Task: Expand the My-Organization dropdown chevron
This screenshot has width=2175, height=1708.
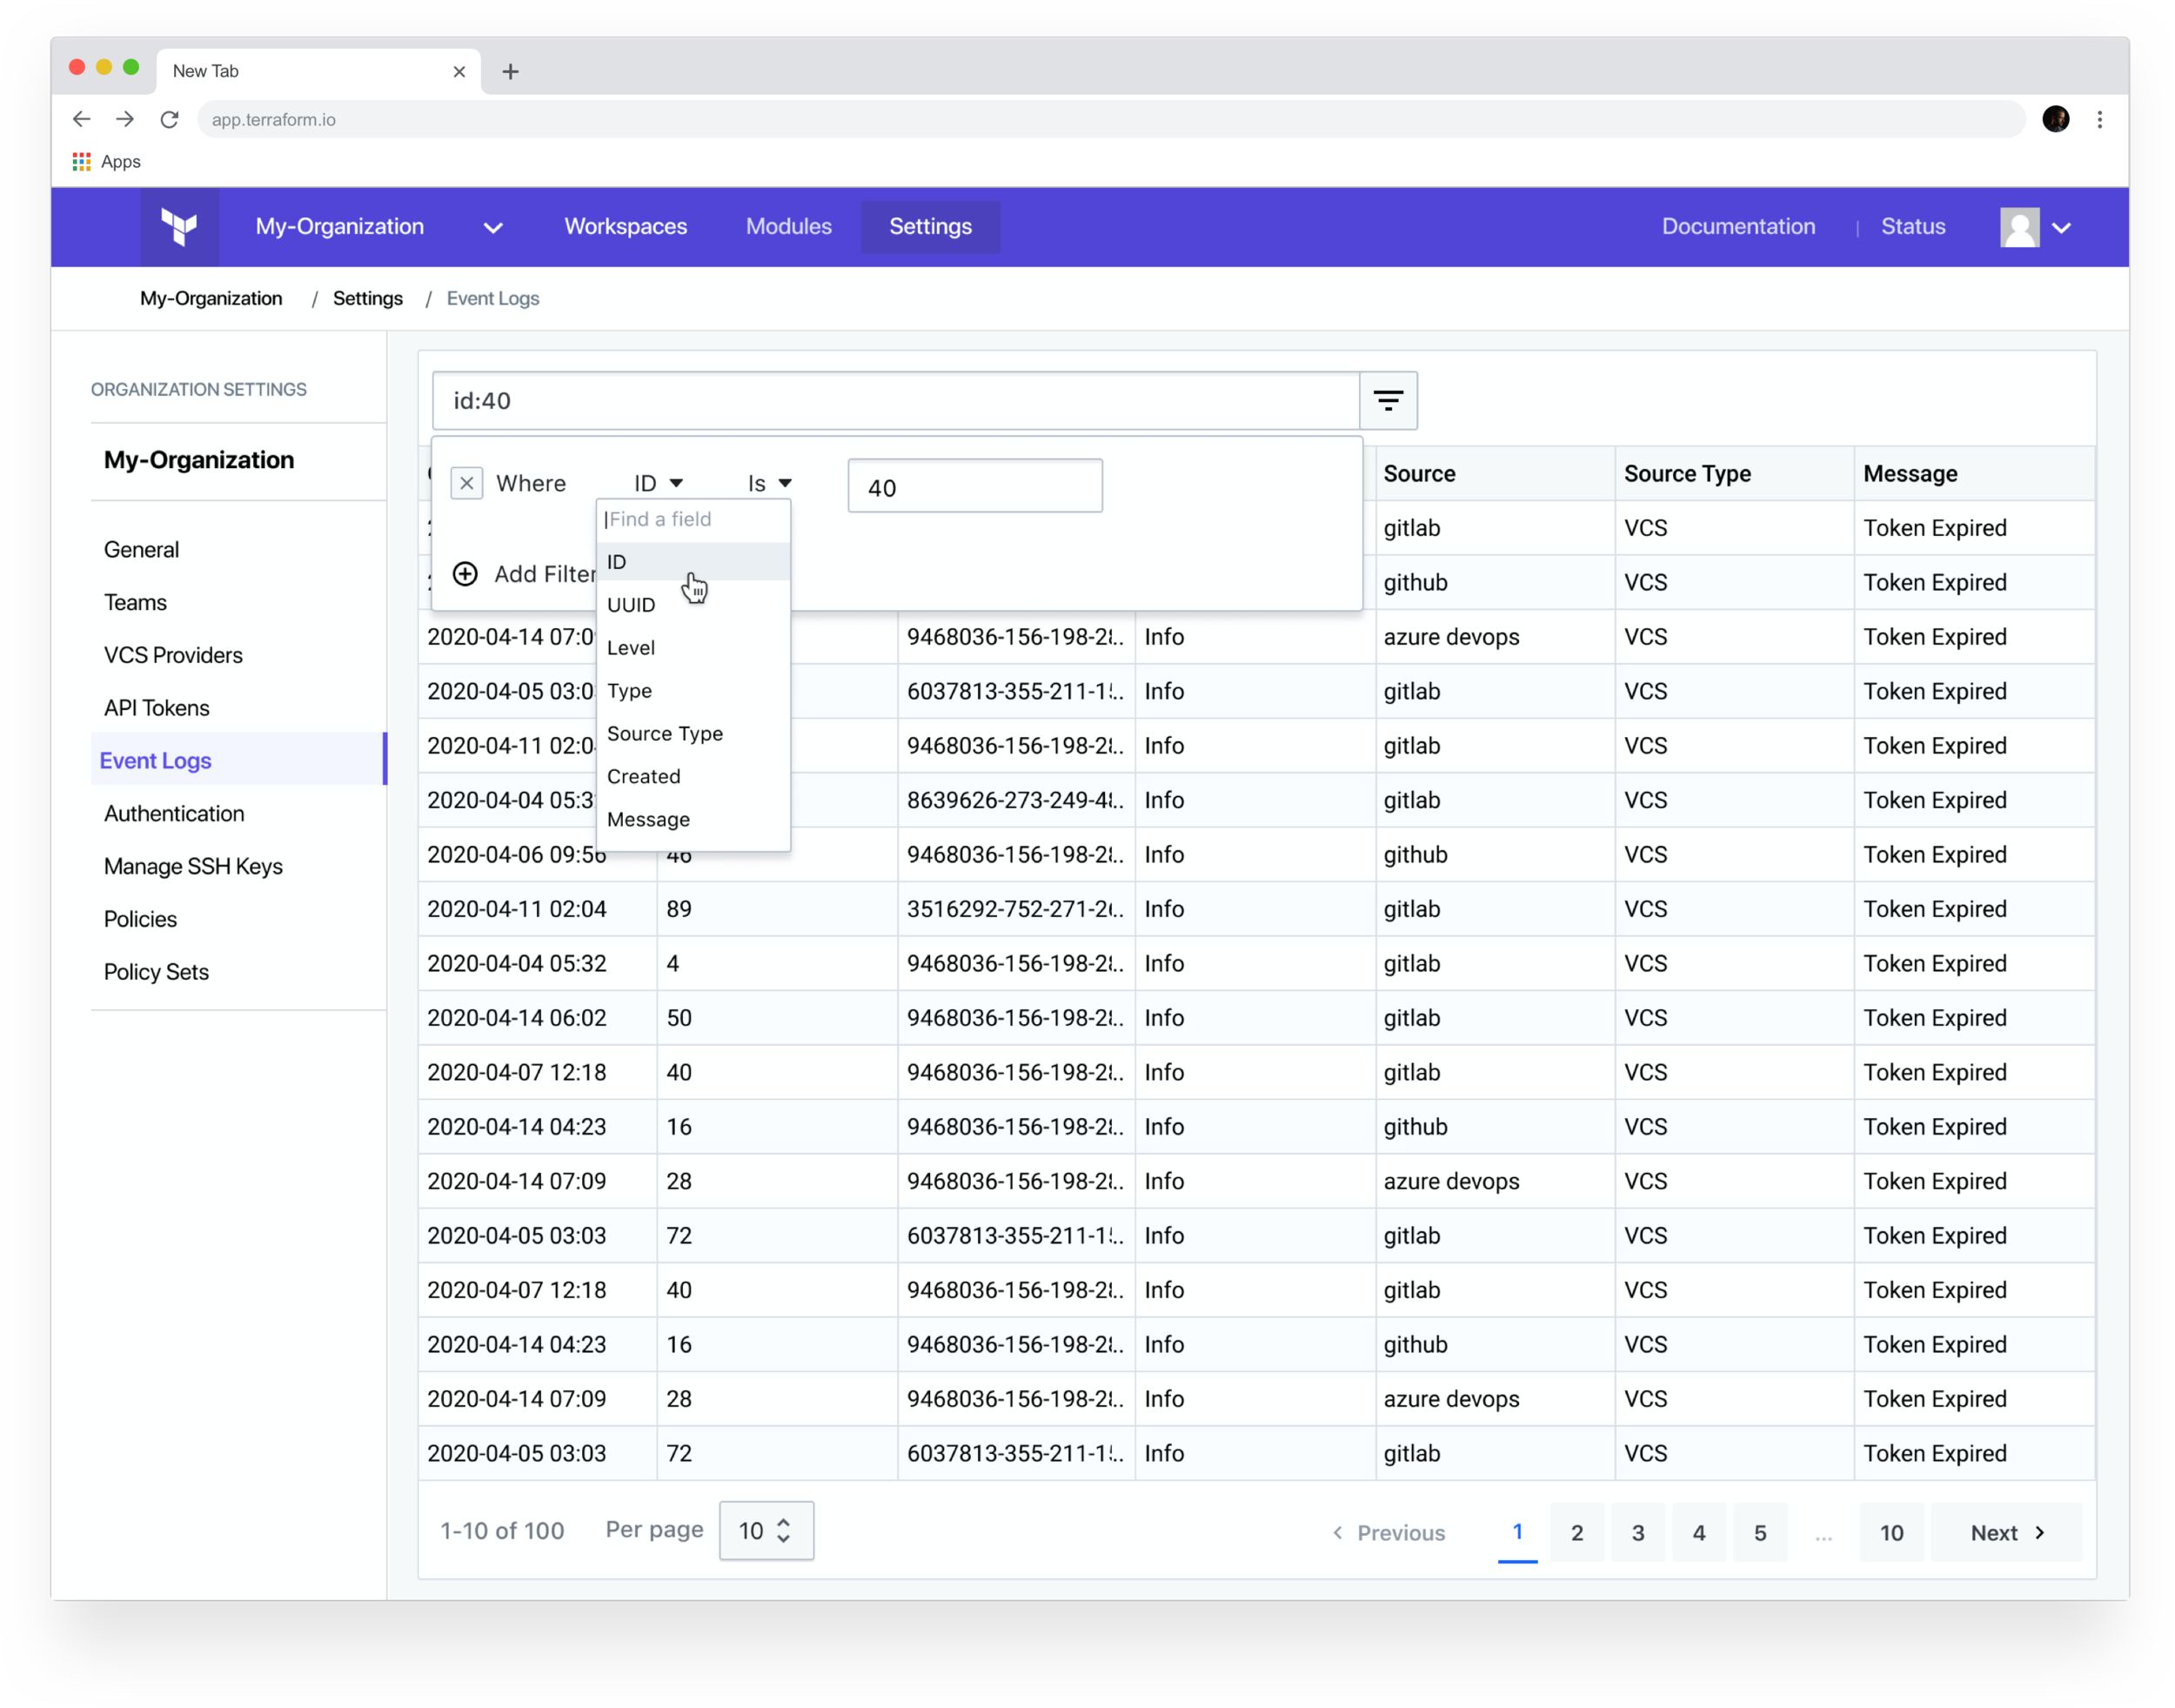Action: pyautogui.click(x=492, y=227)
